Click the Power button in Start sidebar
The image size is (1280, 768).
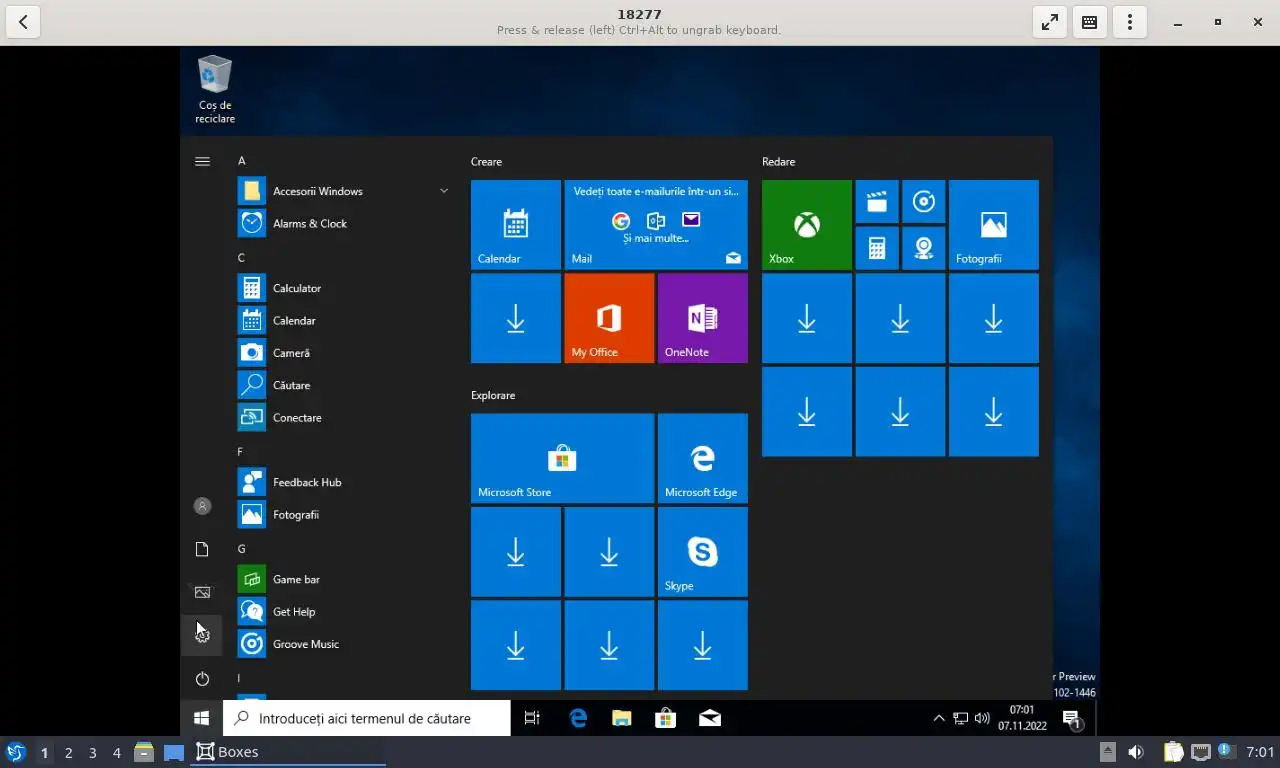[202, 679]
